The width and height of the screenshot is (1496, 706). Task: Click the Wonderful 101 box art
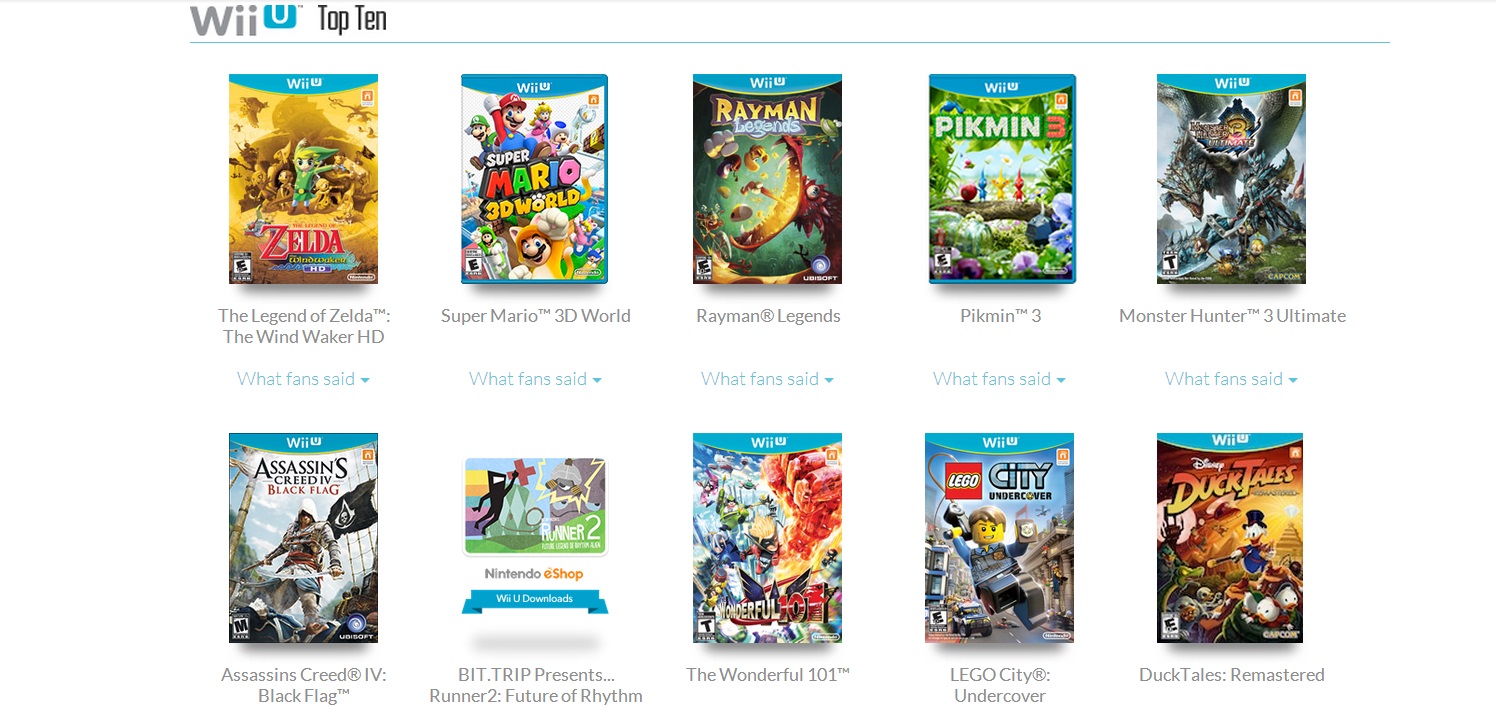(767, 538)
